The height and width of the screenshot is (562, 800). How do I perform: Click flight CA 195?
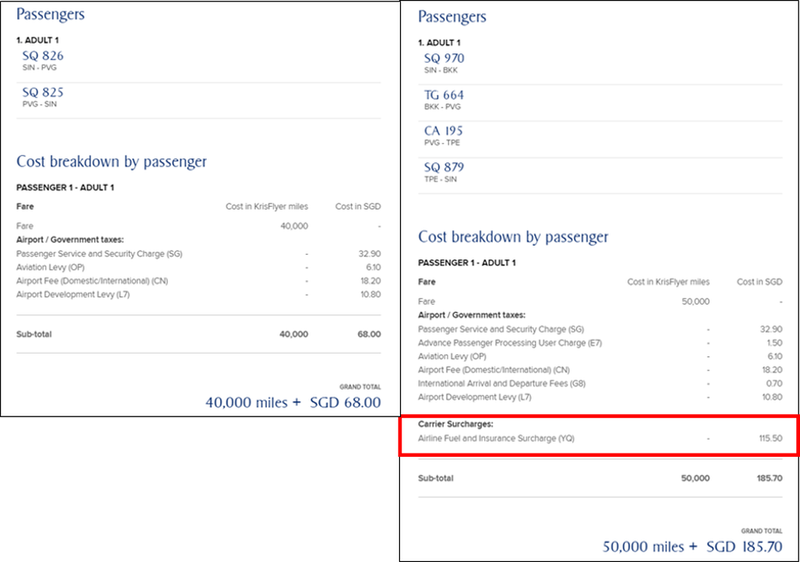[443, 131]
